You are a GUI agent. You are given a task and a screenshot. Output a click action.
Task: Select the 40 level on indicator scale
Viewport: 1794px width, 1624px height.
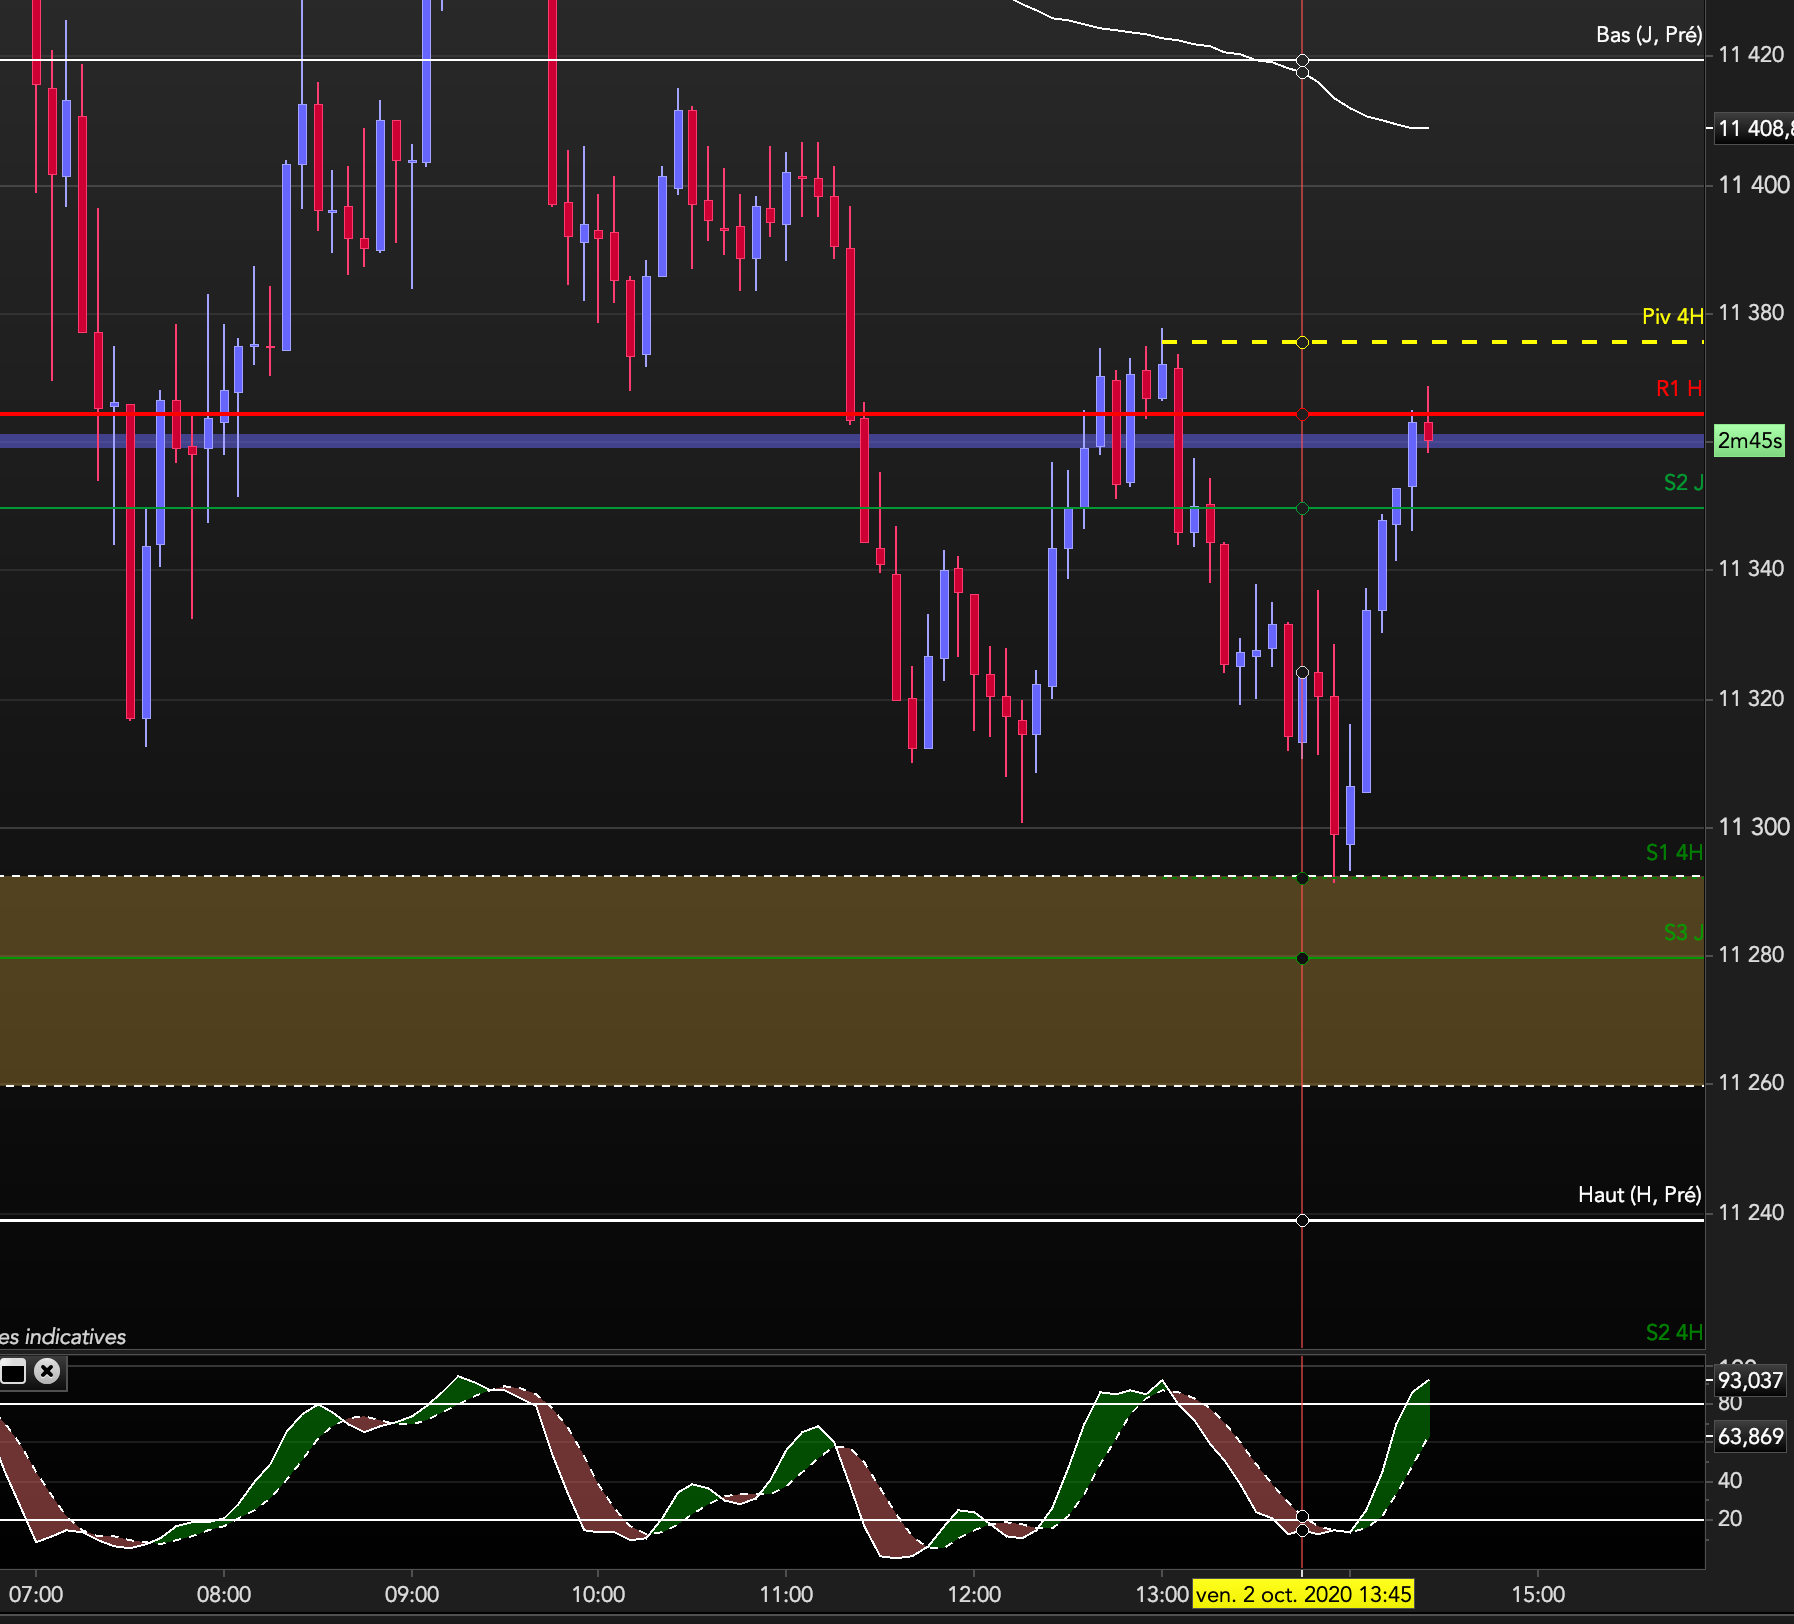(x=1730, y=1481)
